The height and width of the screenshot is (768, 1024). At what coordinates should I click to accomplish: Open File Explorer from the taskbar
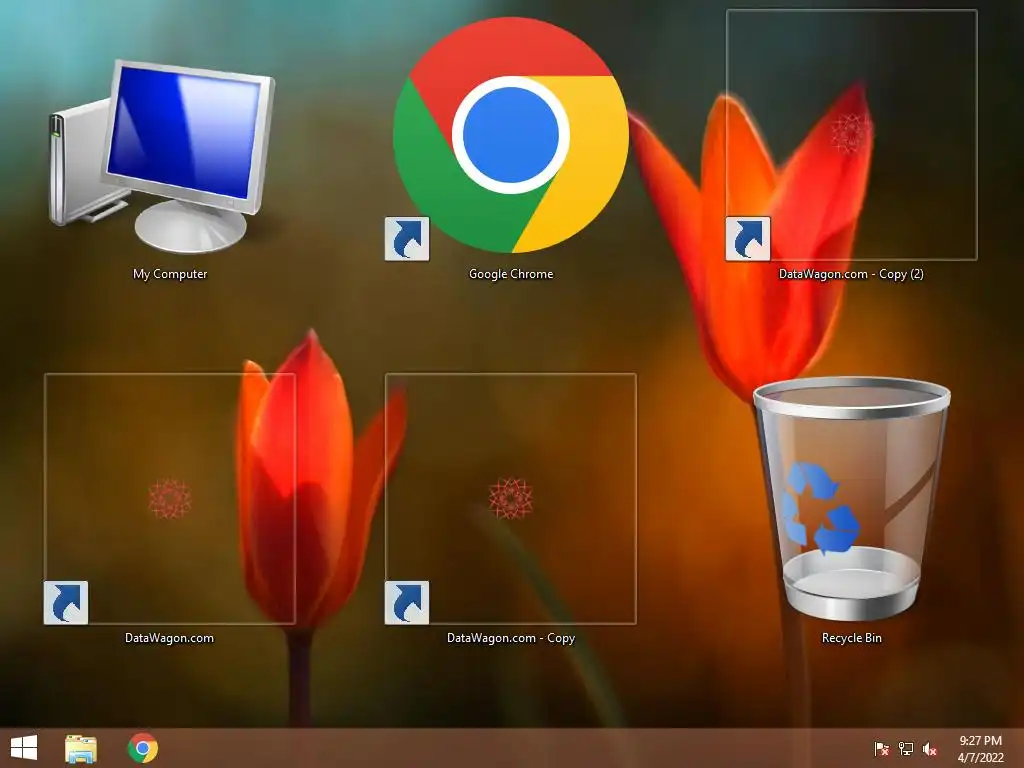coord(81,748)
